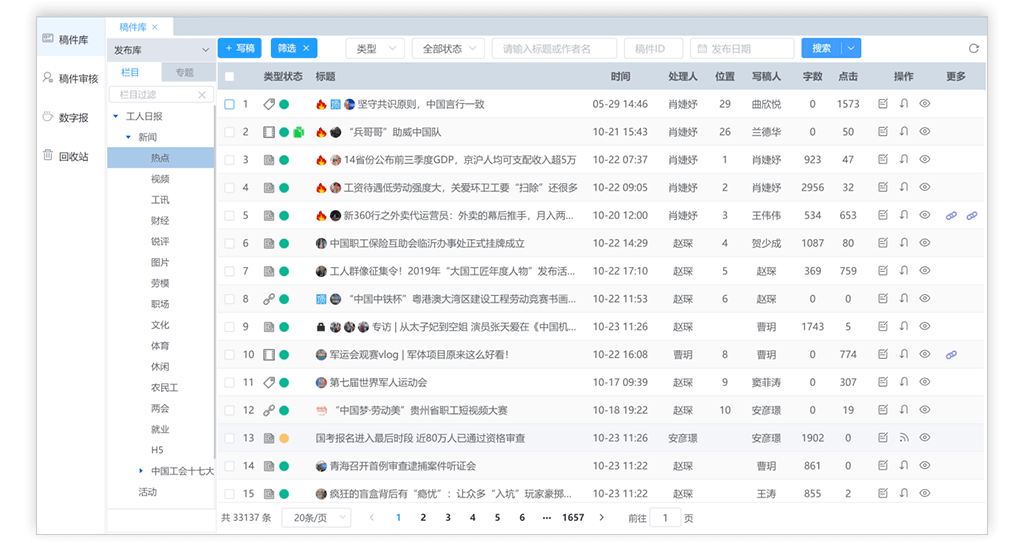This screenshot has width=1024, height=543.
Task: Click the publish feed icon in row 13
Action: click(x=904, y=438)
